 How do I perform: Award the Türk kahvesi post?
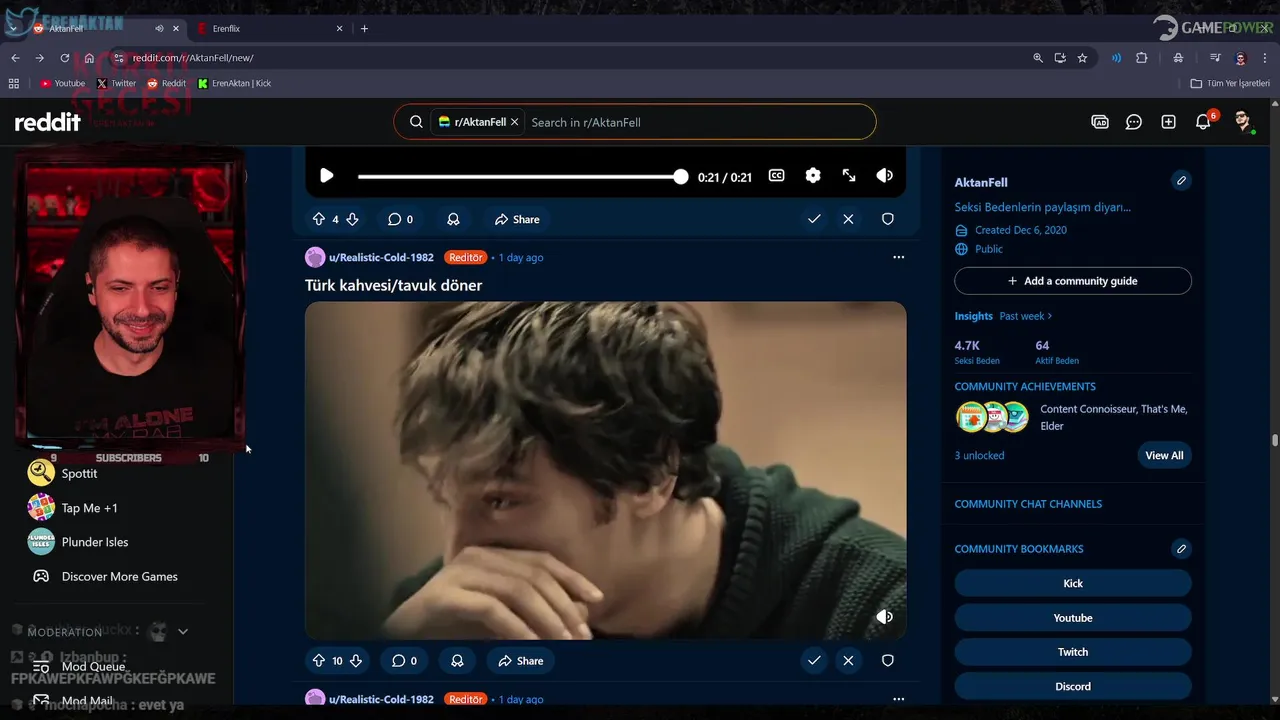457,661
